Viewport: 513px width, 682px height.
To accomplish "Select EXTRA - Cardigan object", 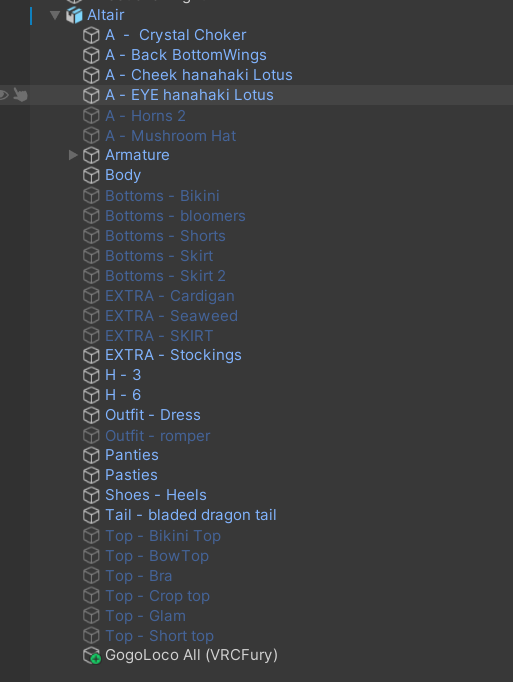I will pos(170,296).
